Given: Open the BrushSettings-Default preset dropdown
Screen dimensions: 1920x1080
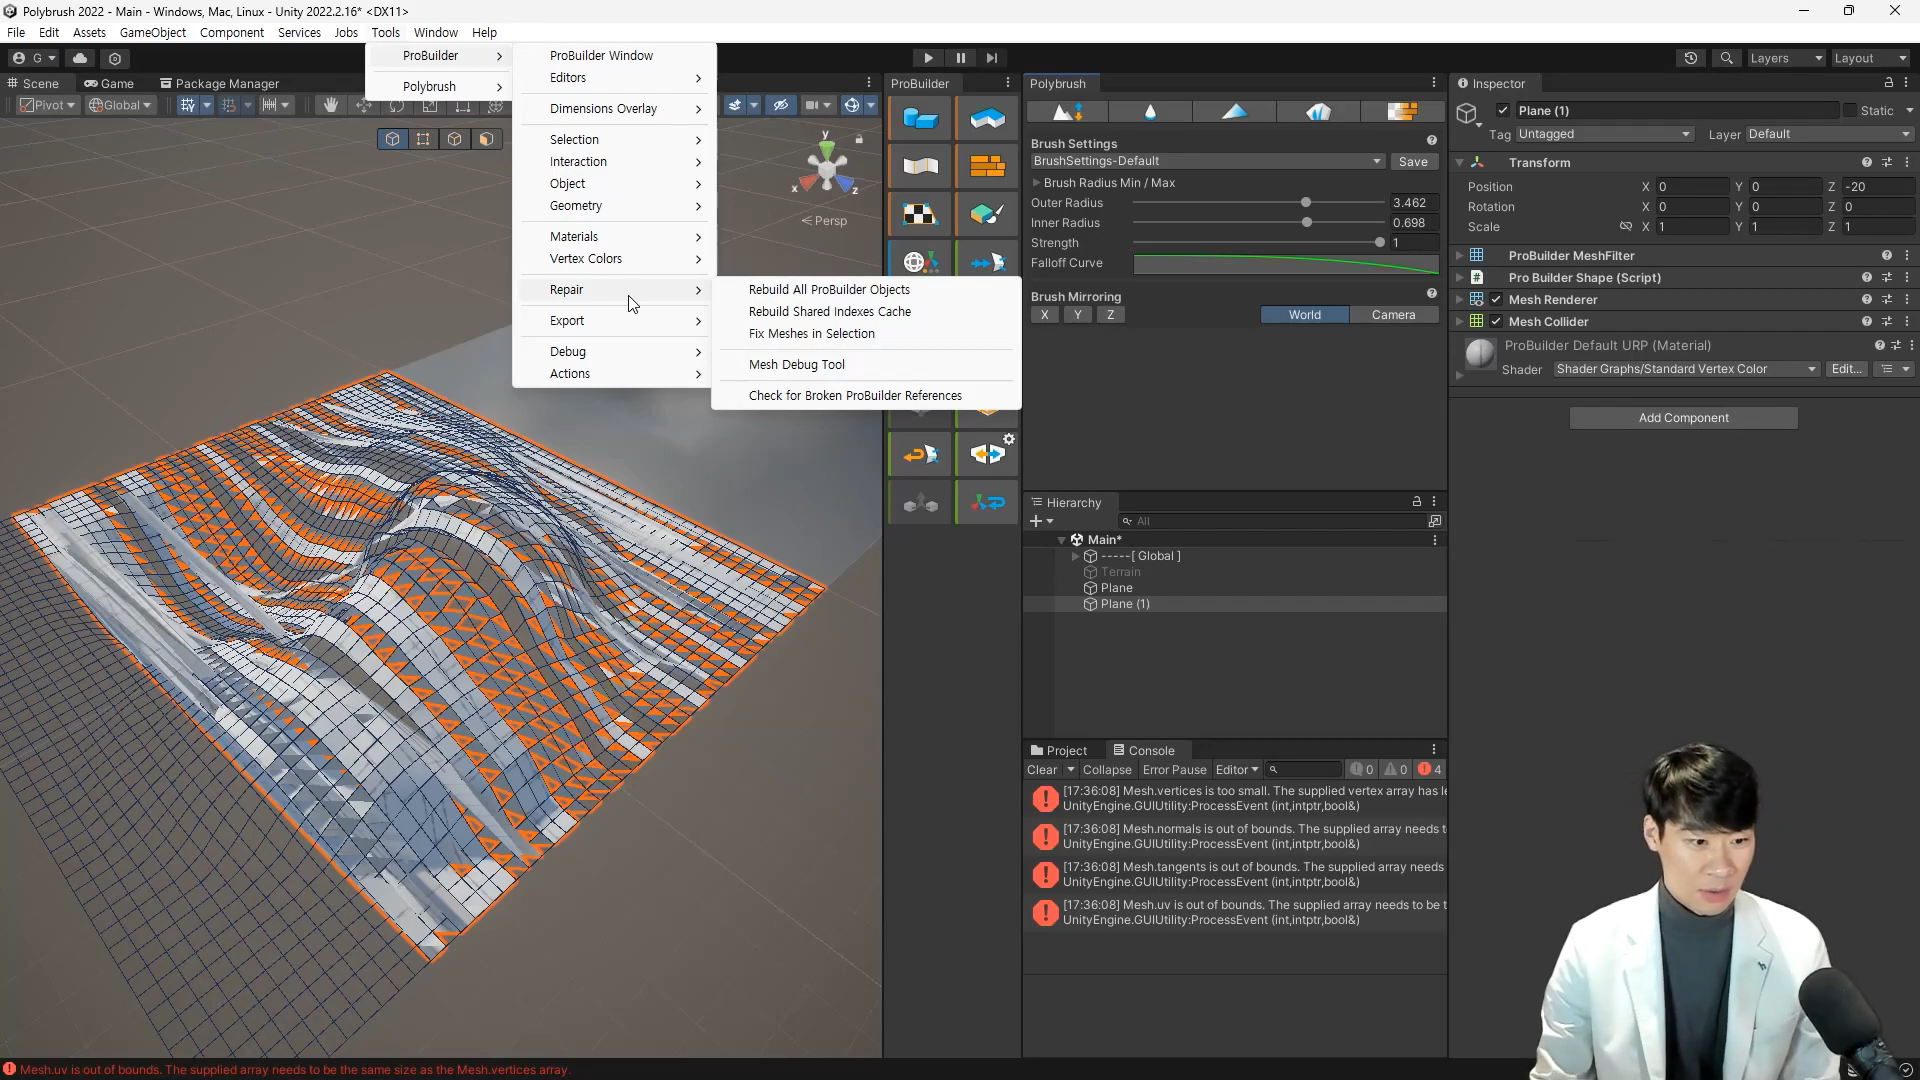Looking at the screenshot, I should pyautogui.click(x=1207, y=161).
